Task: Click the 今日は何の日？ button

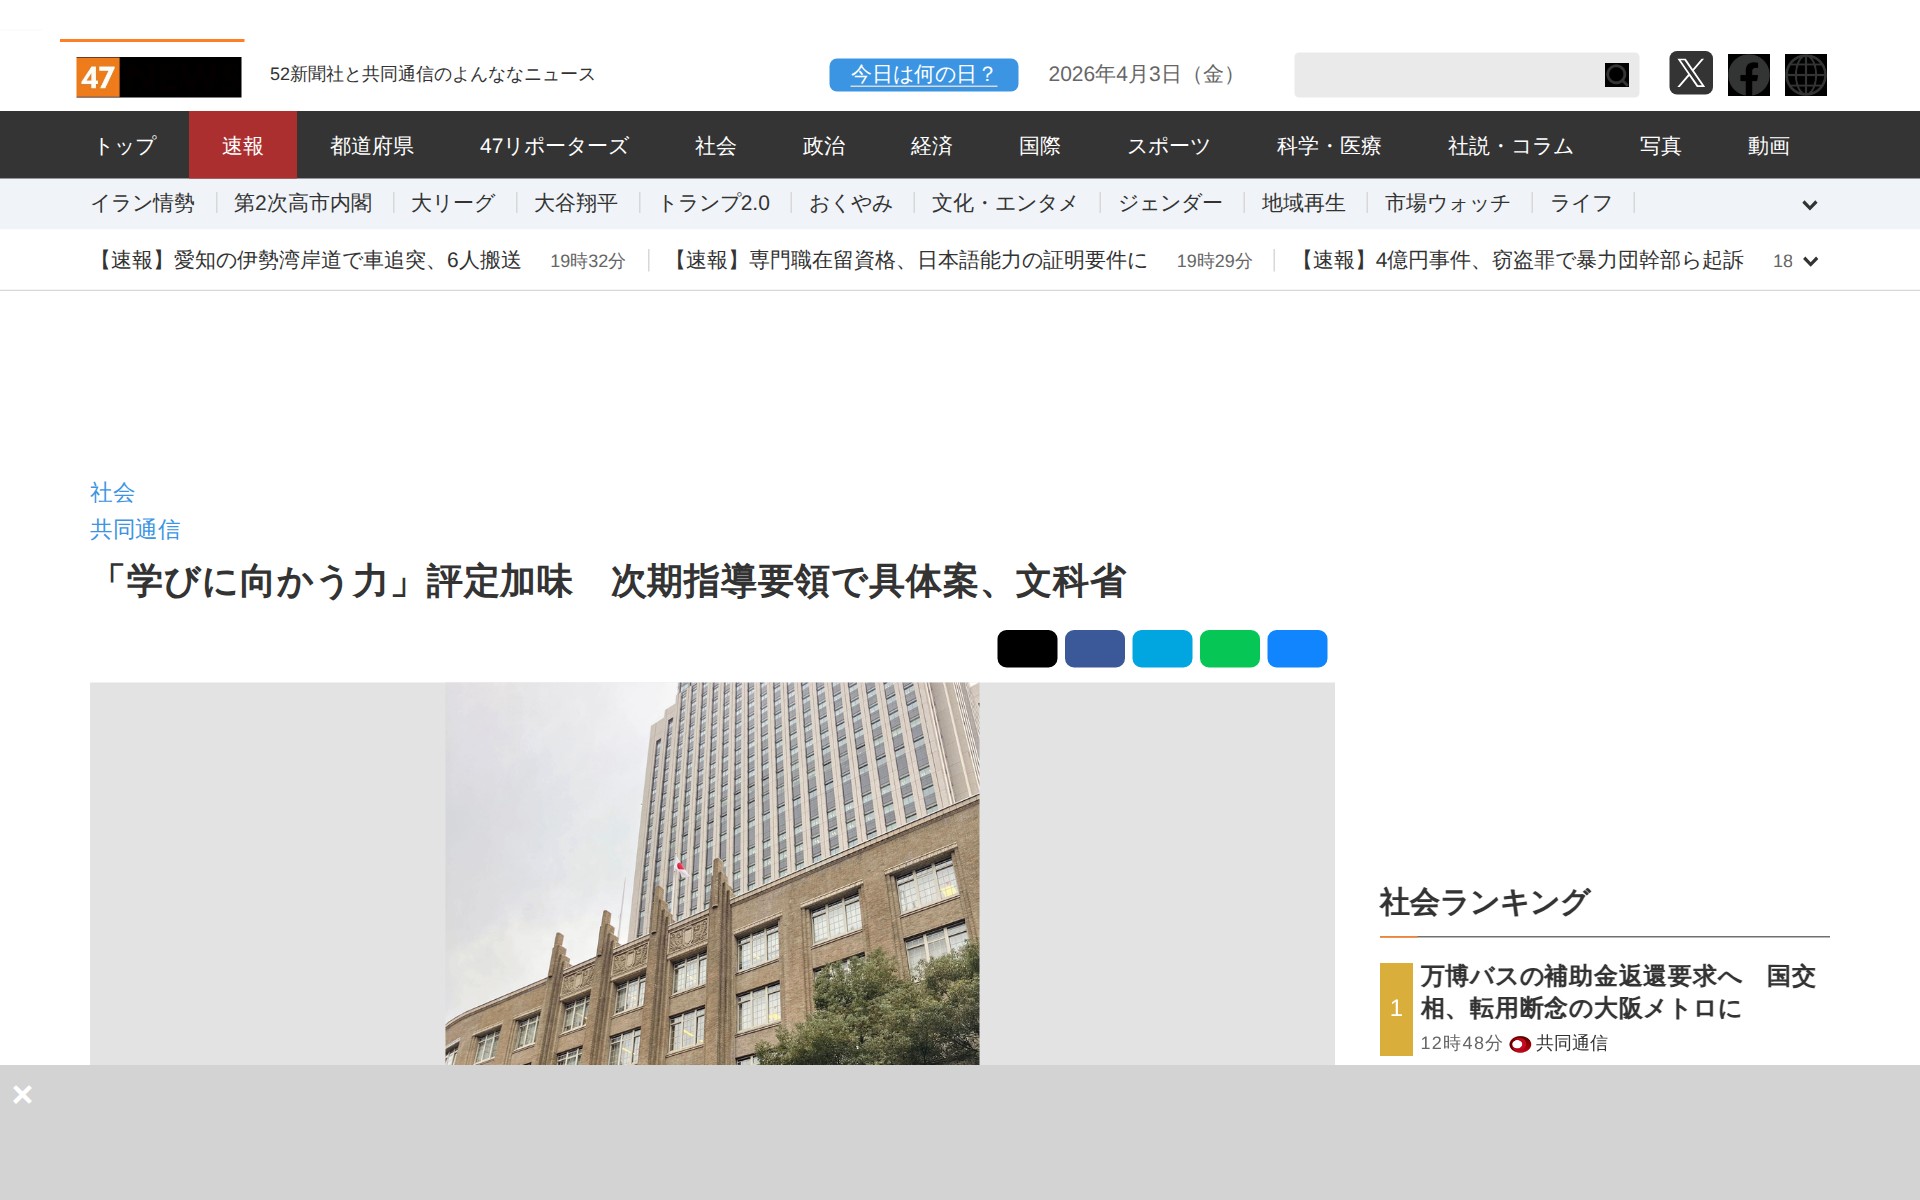Action: (x=923, y=75)
